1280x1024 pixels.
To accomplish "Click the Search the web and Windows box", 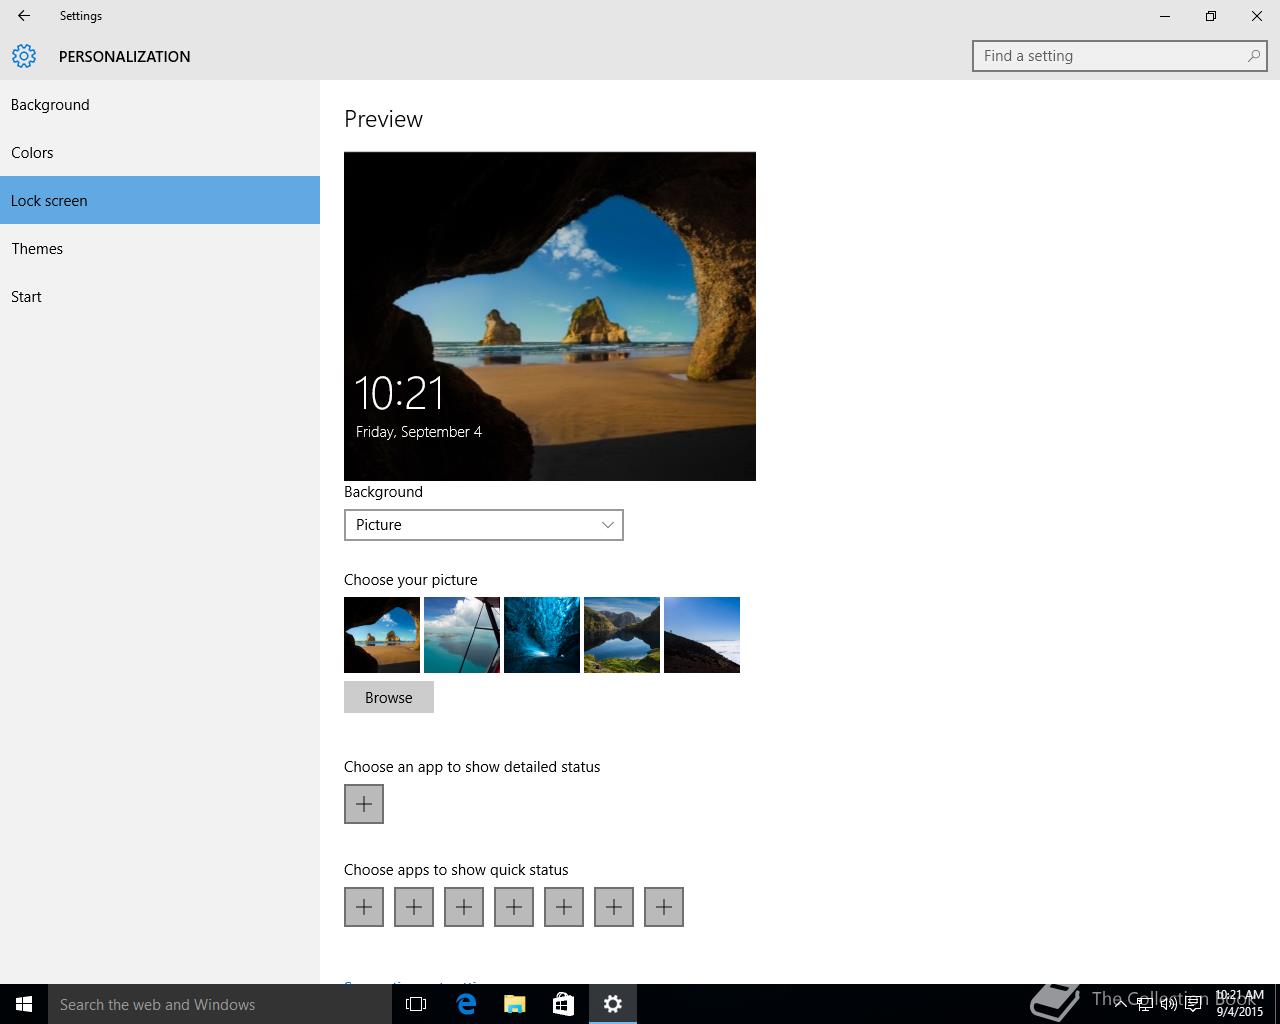I will (x=220, y=1004).
